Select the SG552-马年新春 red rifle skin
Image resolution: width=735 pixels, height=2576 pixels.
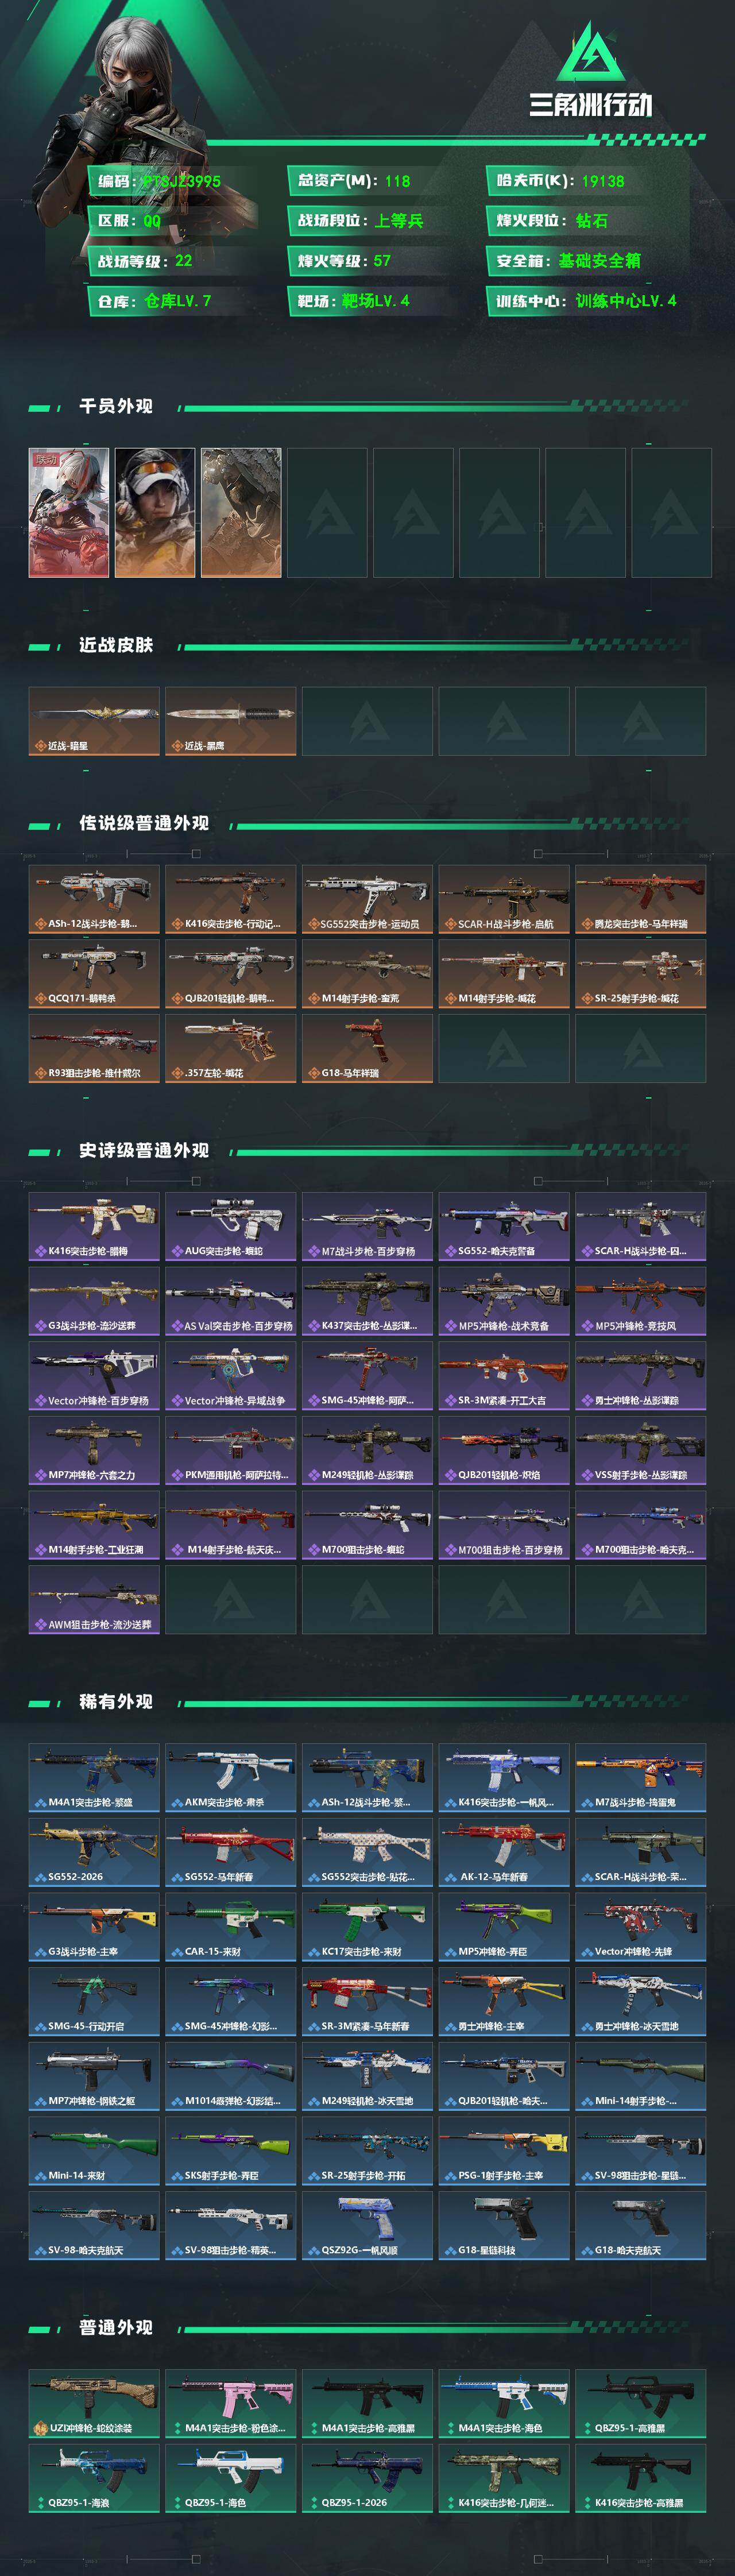pyautogui.click(x=231, y=1852)
